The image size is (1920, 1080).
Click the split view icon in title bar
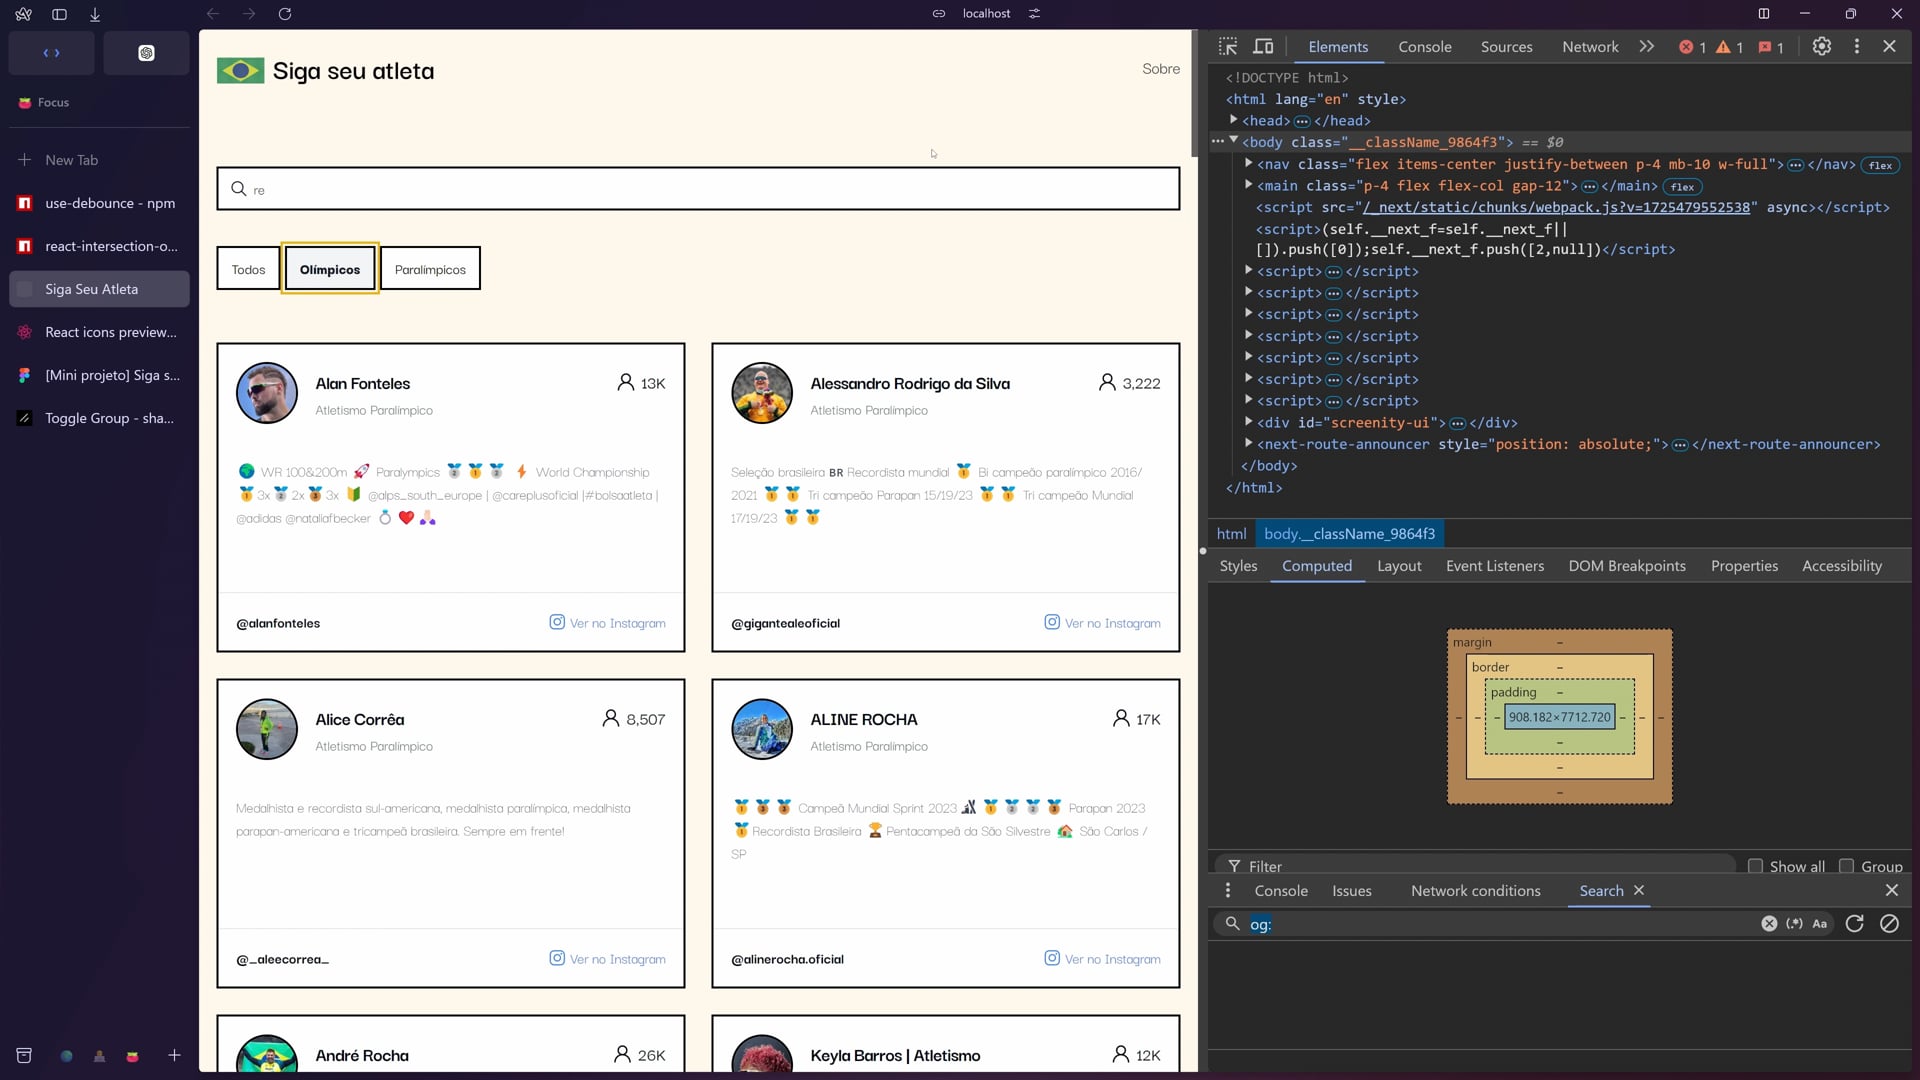(x=1764, y=14)
